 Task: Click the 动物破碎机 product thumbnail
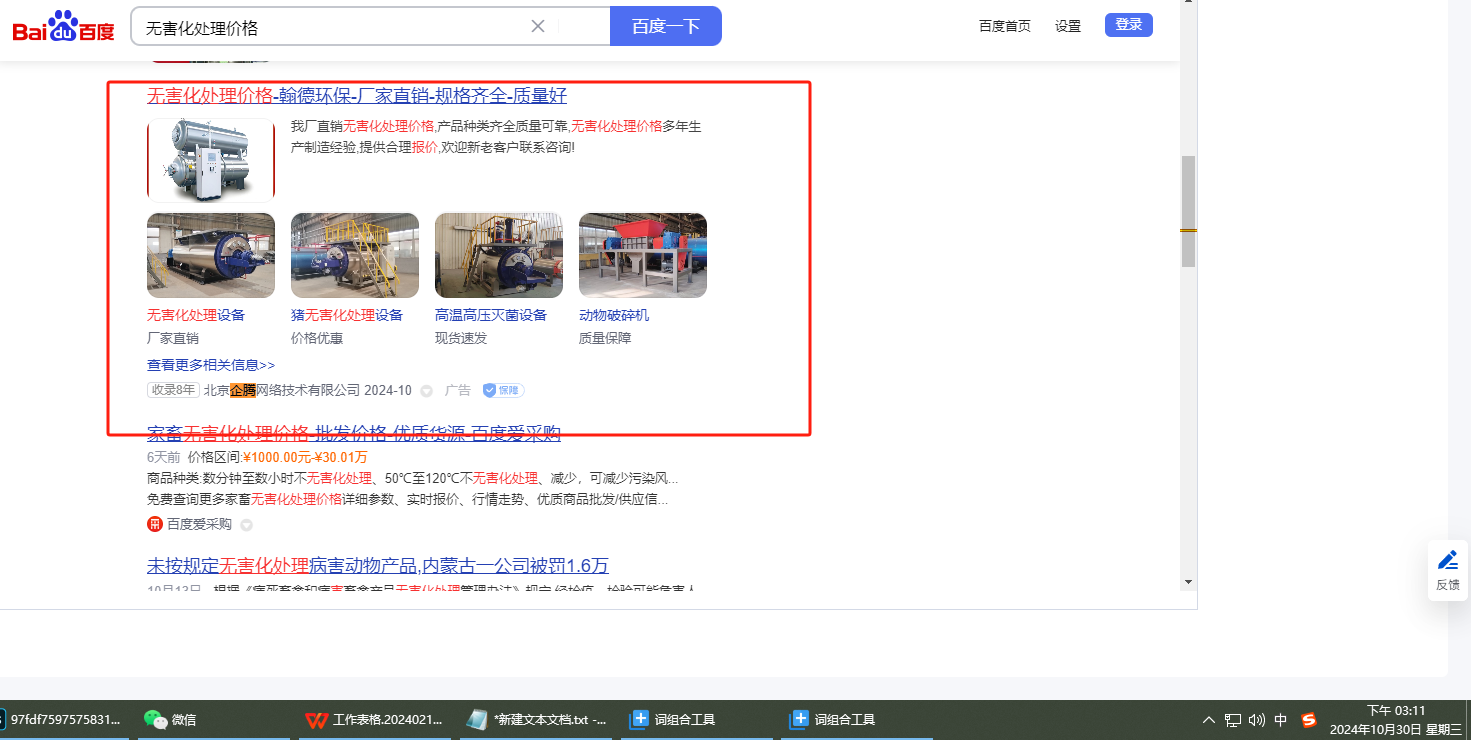643,255
